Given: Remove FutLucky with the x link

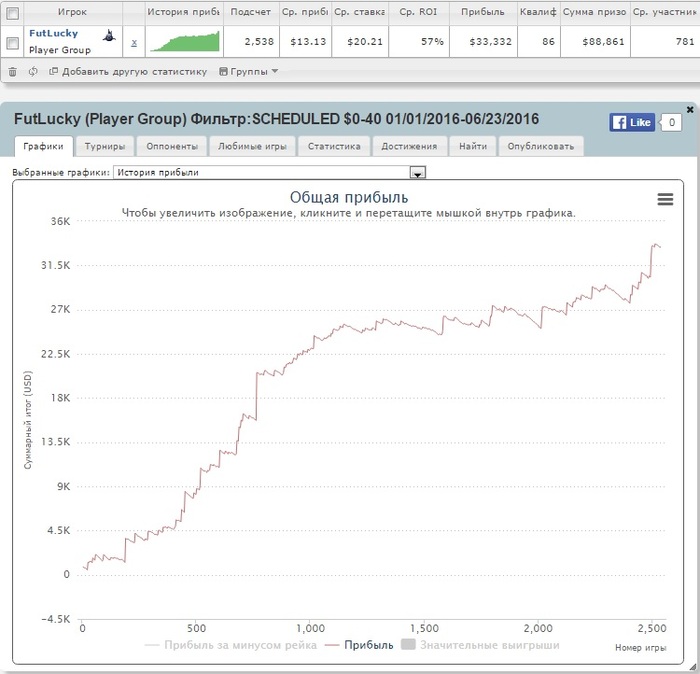Looking at the screenshot, I should pyautogui.click(x=134, y=43).
